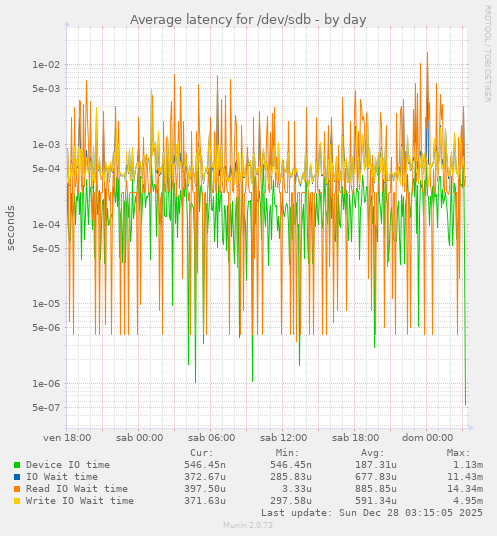Viewport: 497px width, 536px height.
Task: Click the '1e-05' y-axis label
Action: point(46,304)
